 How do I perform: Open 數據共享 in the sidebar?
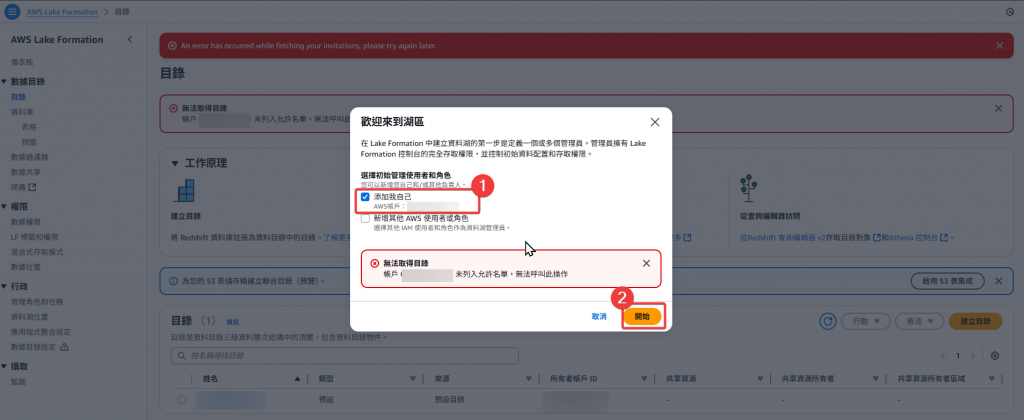point(25,172)
